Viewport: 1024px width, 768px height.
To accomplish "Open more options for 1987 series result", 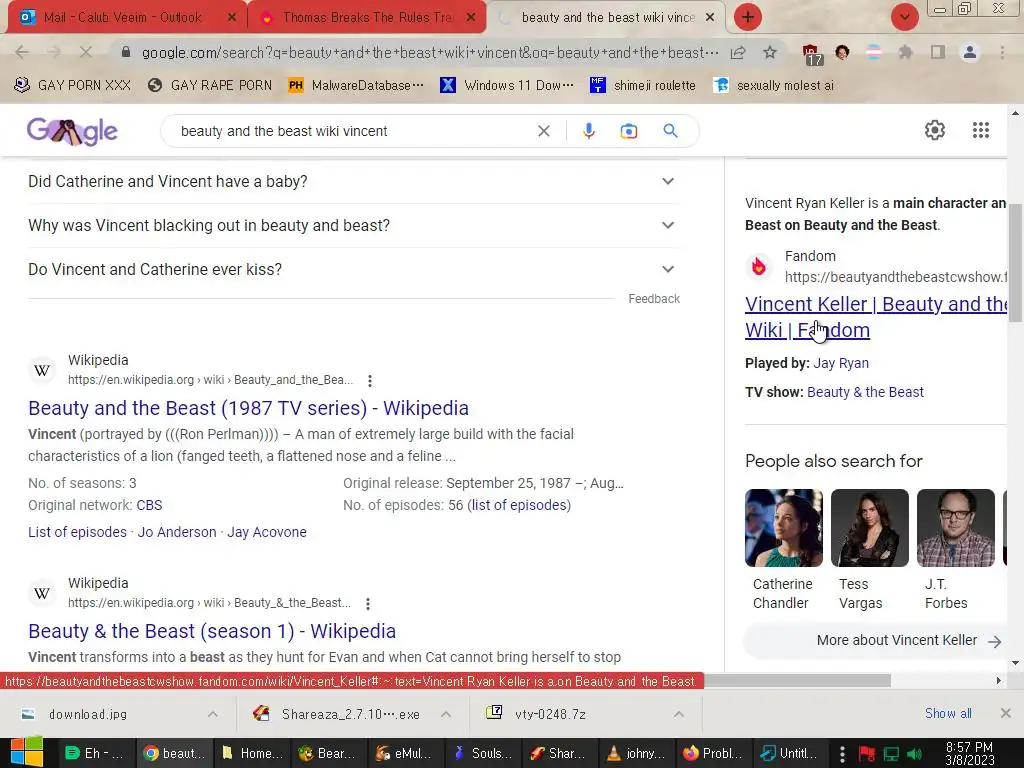I will coord(370,381).
